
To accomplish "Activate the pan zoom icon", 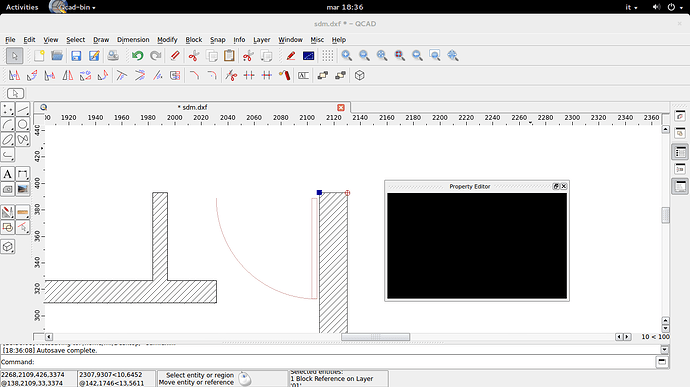I will tap(453, 56).
